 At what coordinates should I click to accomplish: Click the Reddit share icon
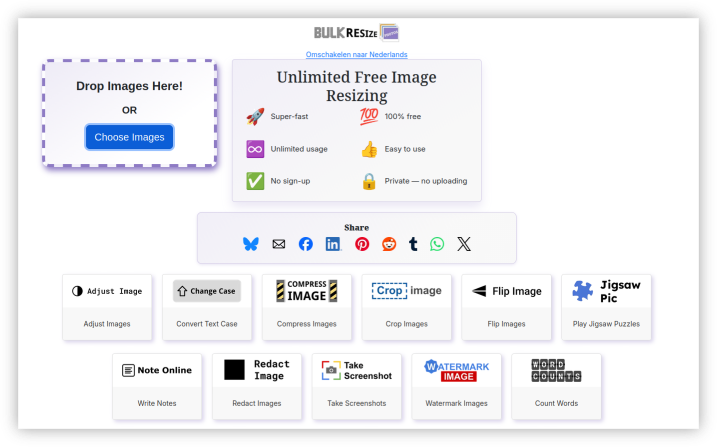point(389,244)
